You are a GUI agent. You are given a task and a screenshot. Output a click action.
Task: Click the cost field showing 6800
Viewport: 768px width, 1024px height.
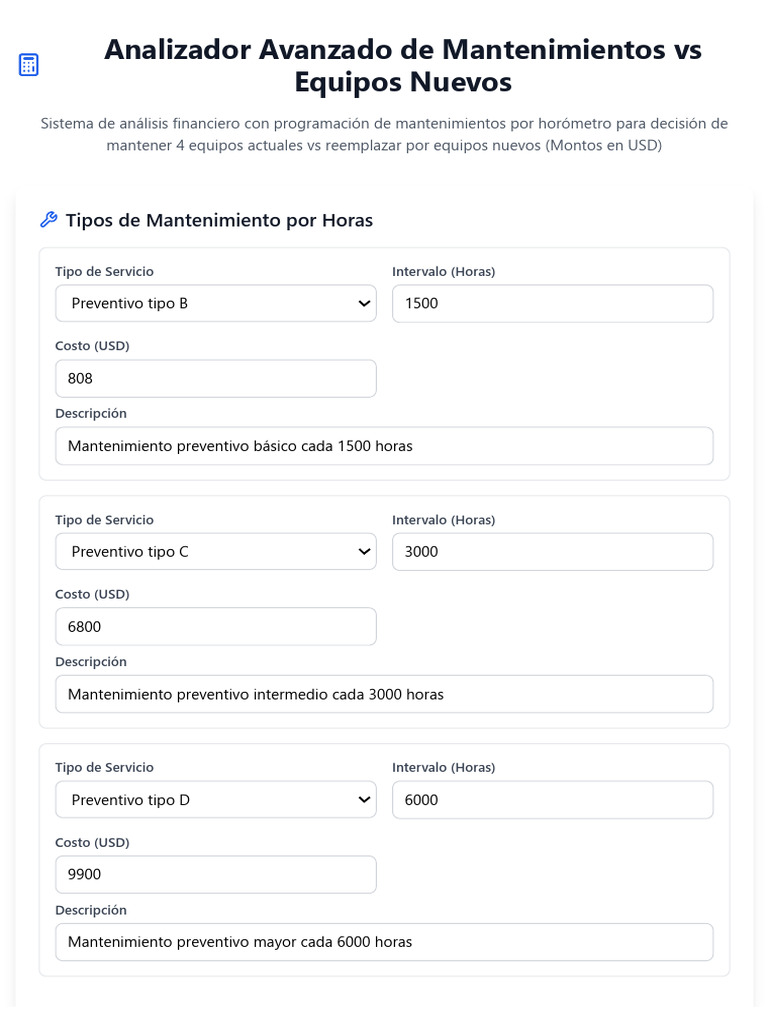click(x=215, y=627)
